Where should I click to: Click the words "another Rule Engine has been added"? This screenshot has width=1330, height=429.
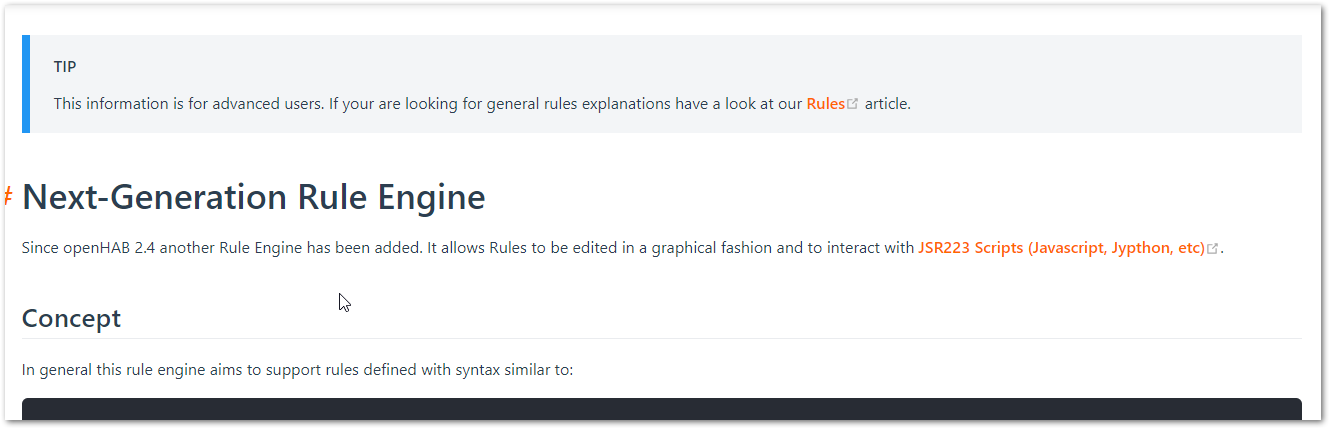coord(301,248)
